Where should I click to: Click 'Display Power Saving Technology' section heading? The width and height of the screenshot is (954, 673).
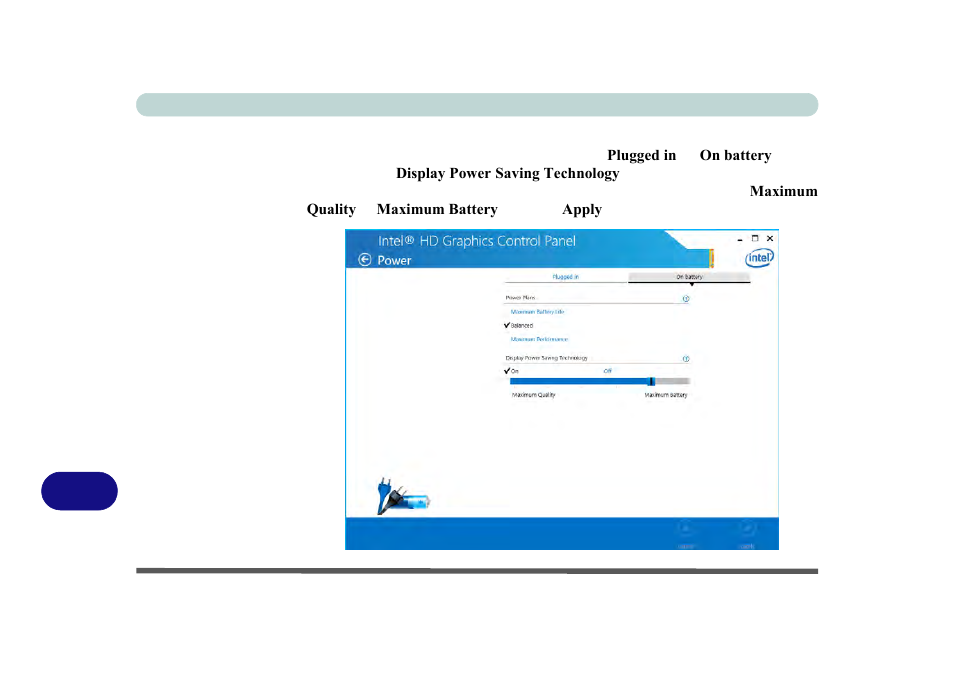pos(546,358)
